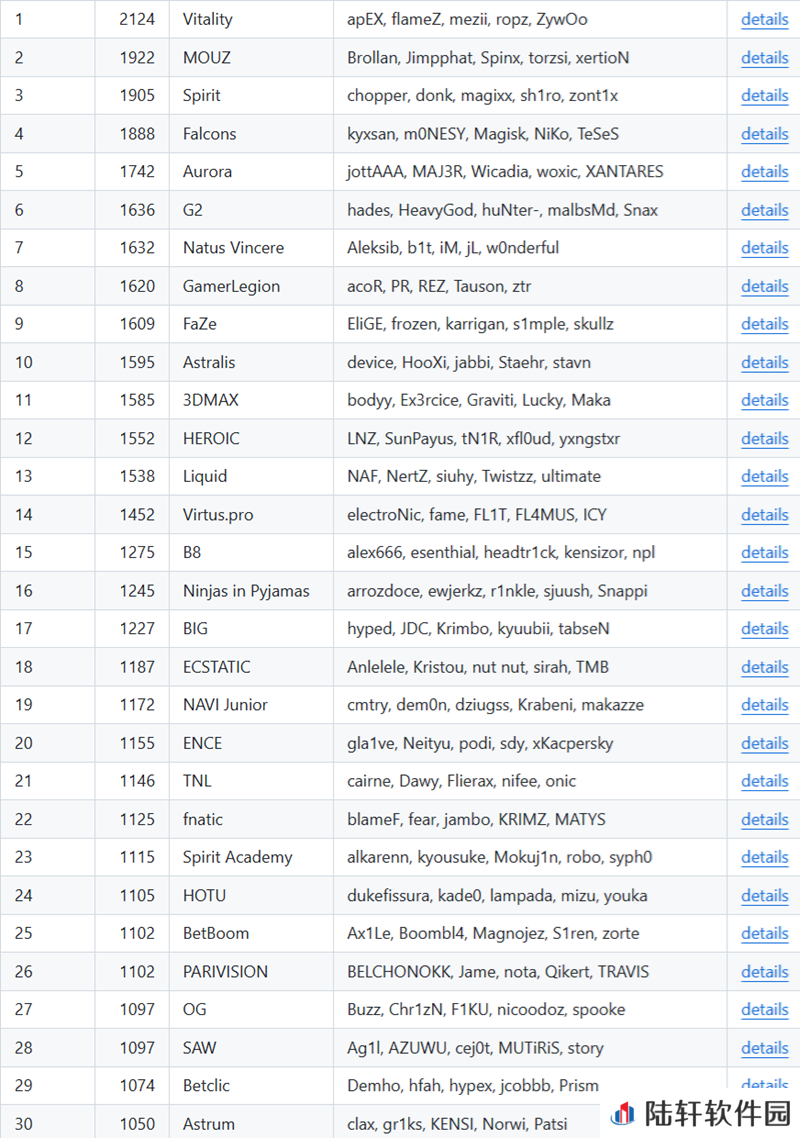Select team name MOUZ
Screen dimensions: 800x1138
point(207,58)
